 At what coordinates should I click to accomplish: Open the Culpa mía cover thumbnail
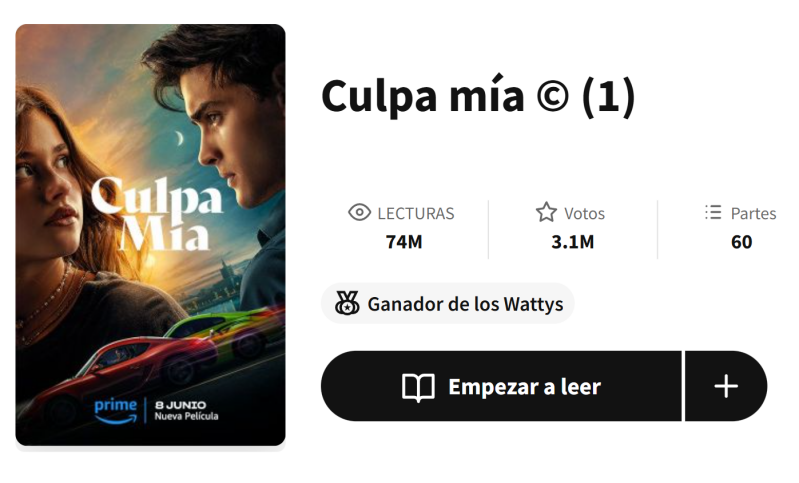[150, 235]
